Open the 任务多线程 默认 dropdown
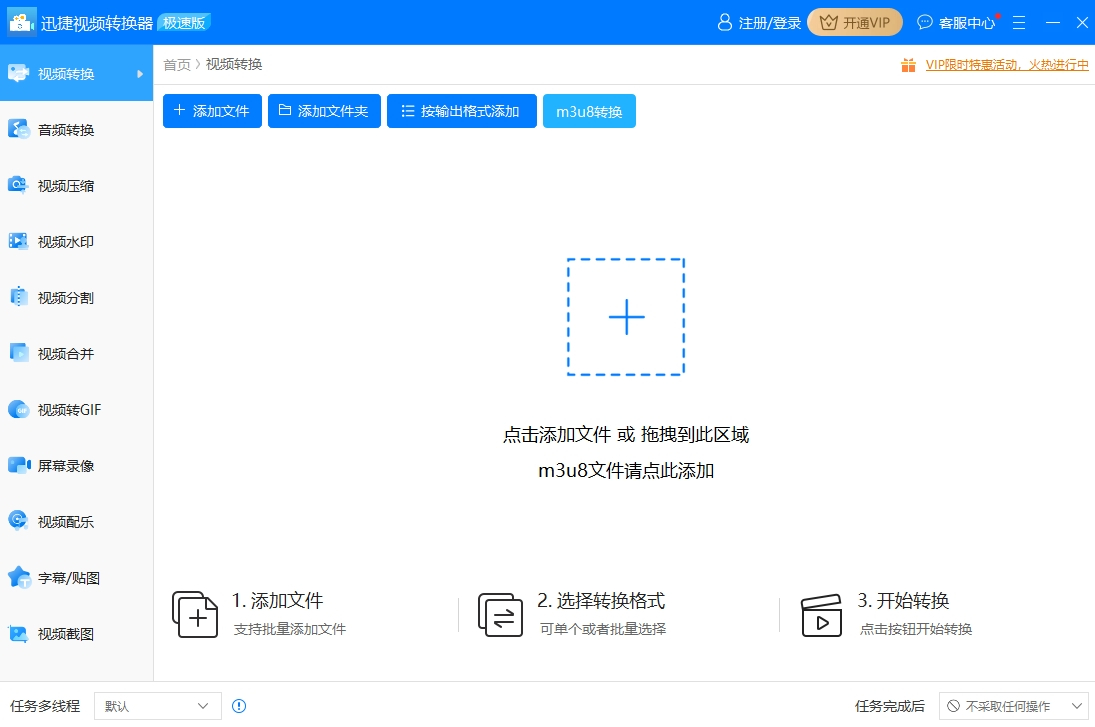This screenshot has width=1095, height=727. coord(156,705)
